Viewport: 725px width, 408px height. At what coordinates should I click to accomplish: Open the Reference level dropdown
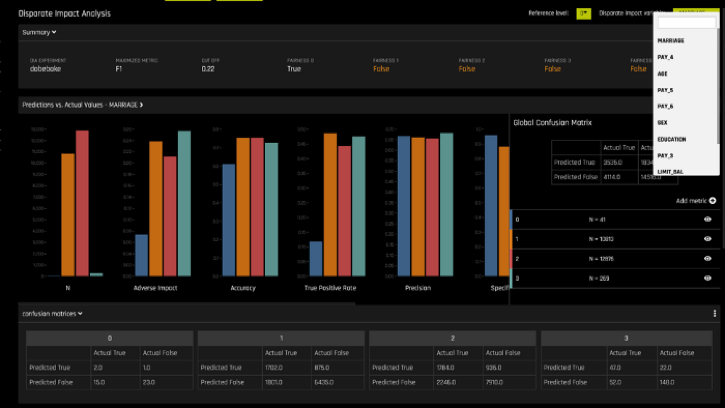coord(583,13)
